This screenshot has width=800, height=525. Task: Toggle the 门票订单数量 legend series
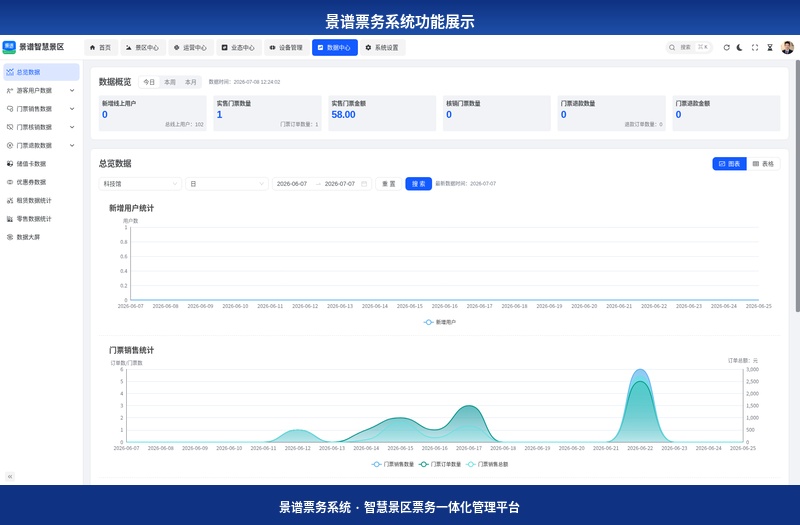pyautogui.click(x=440, y=464)
